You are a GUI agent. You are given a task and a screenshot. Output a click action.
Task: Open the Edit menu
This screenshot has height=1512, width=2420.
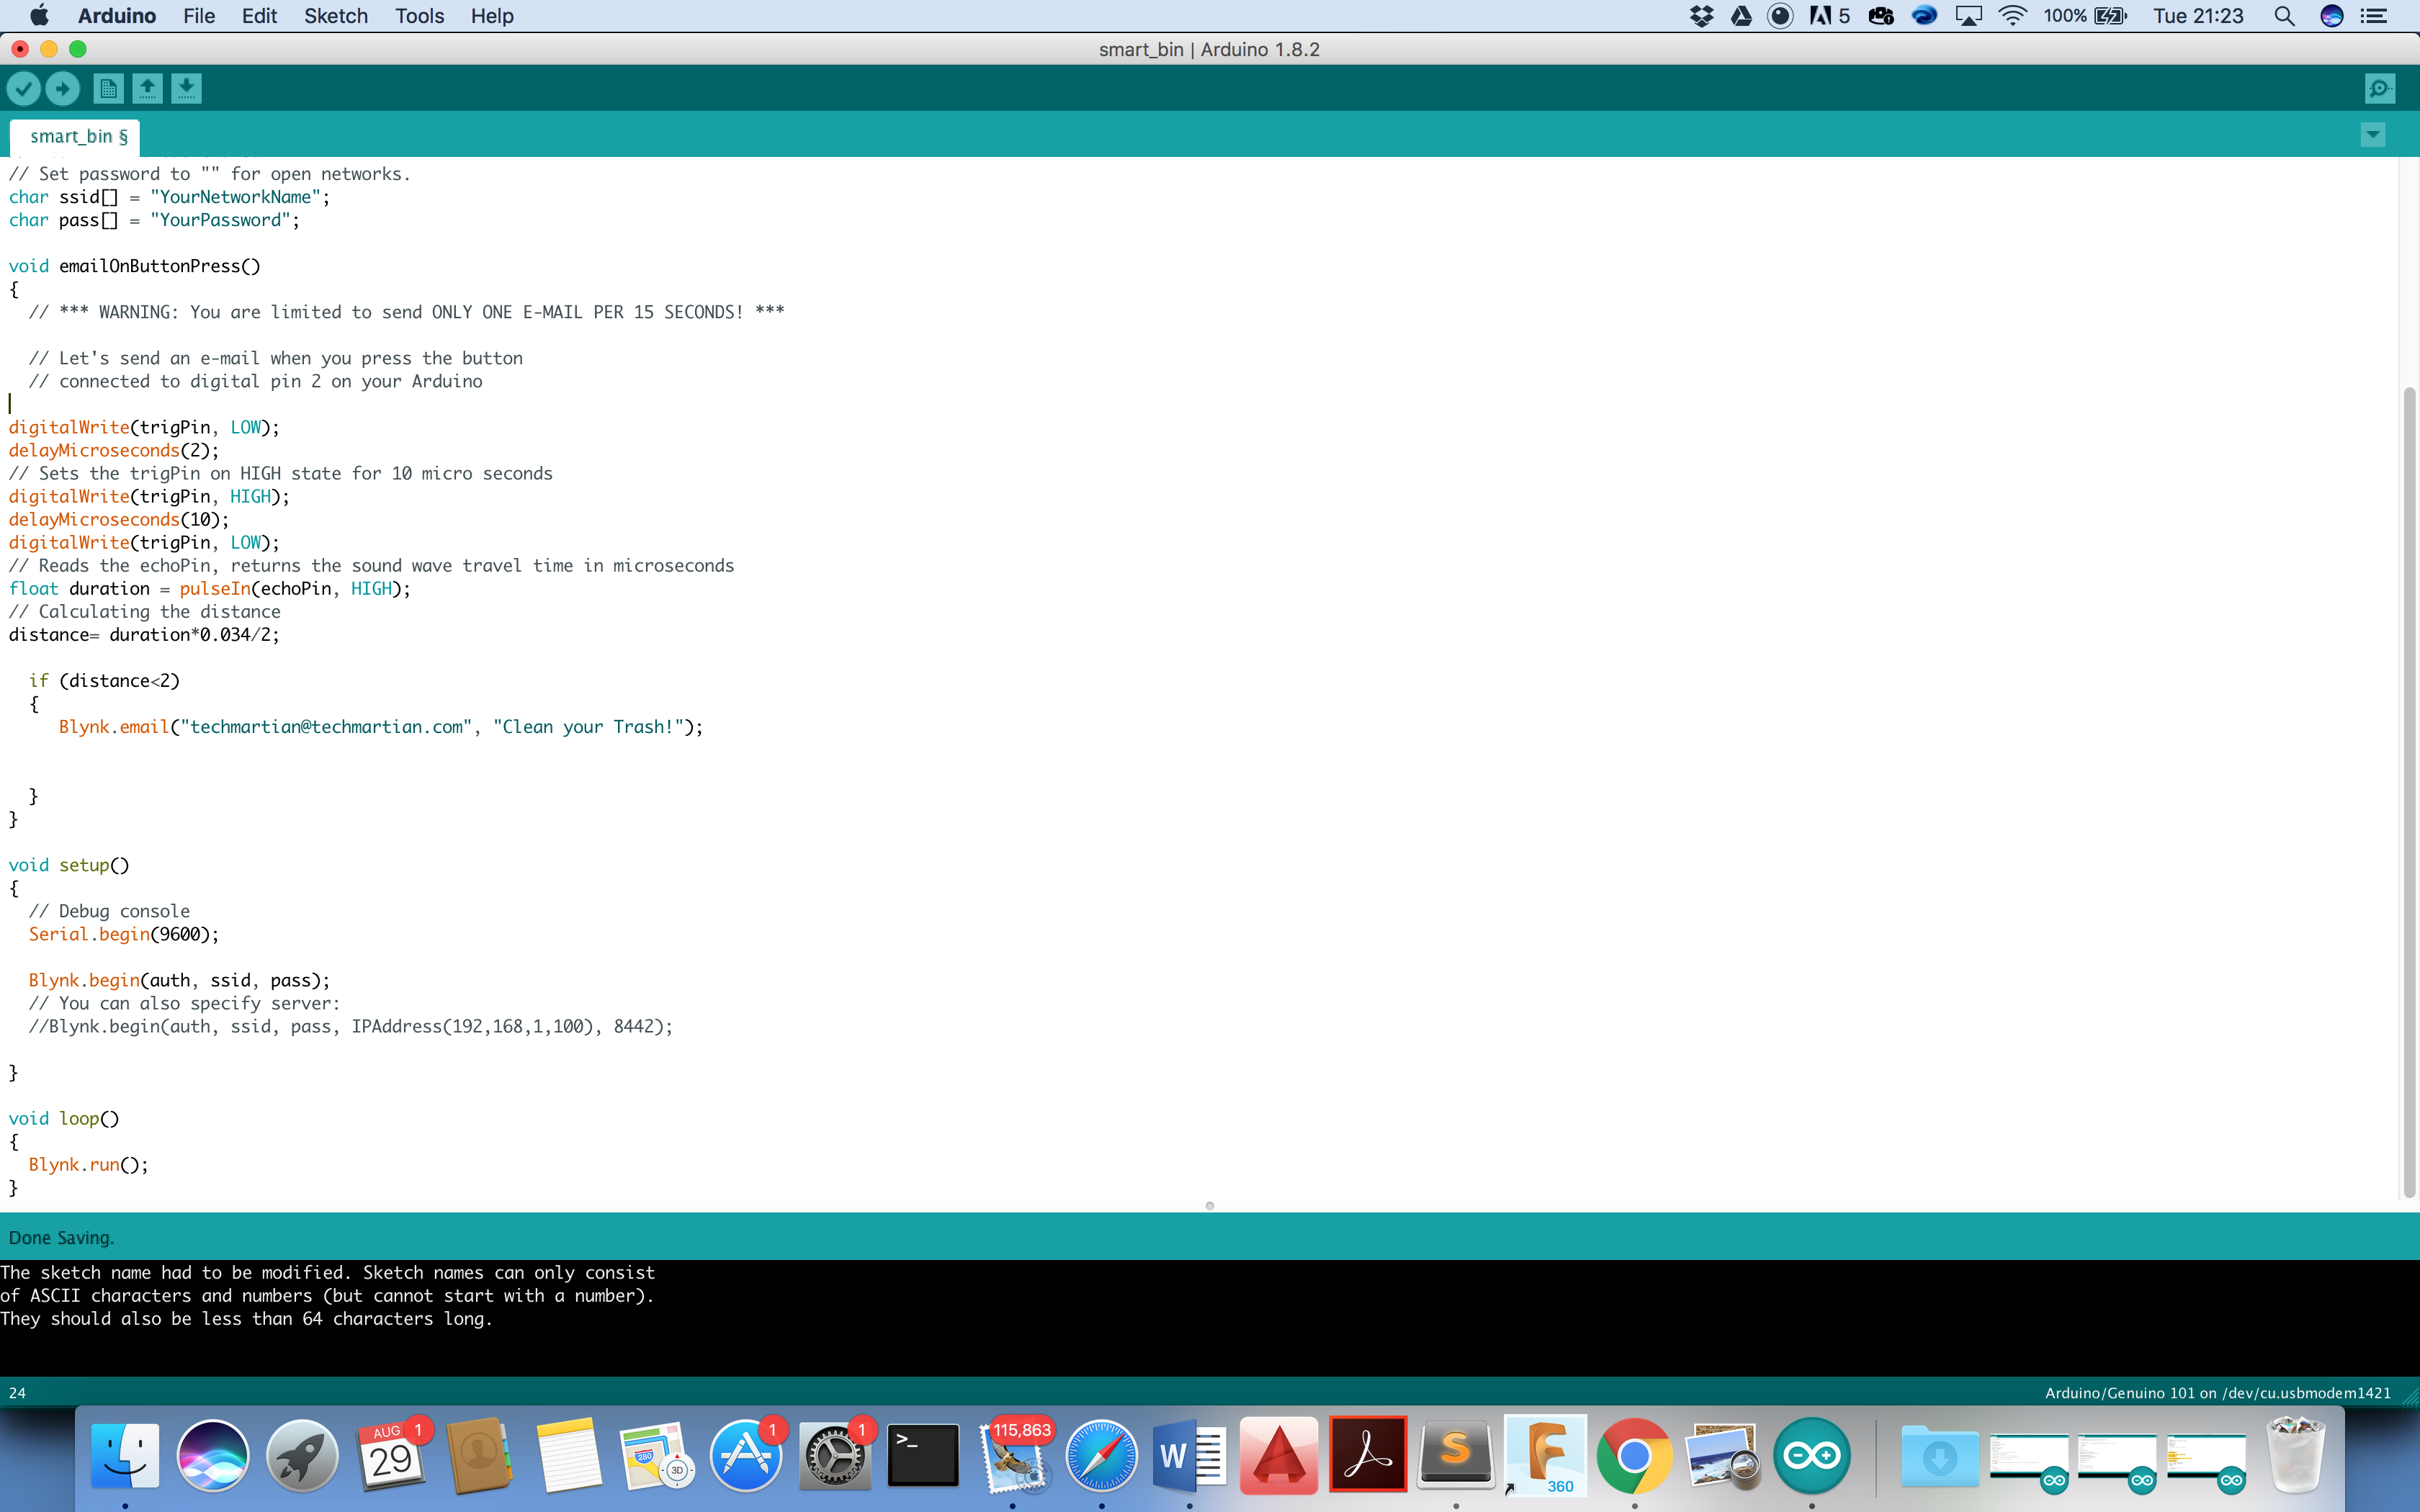click(259, 16)
